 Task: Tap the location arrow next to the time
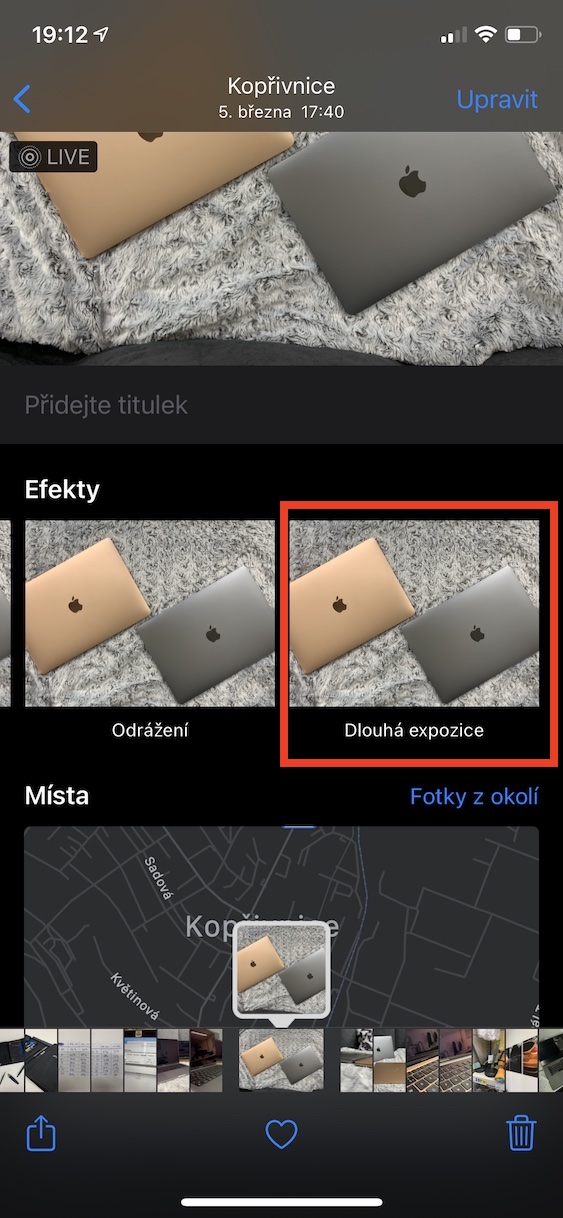[x=101, y=35]
